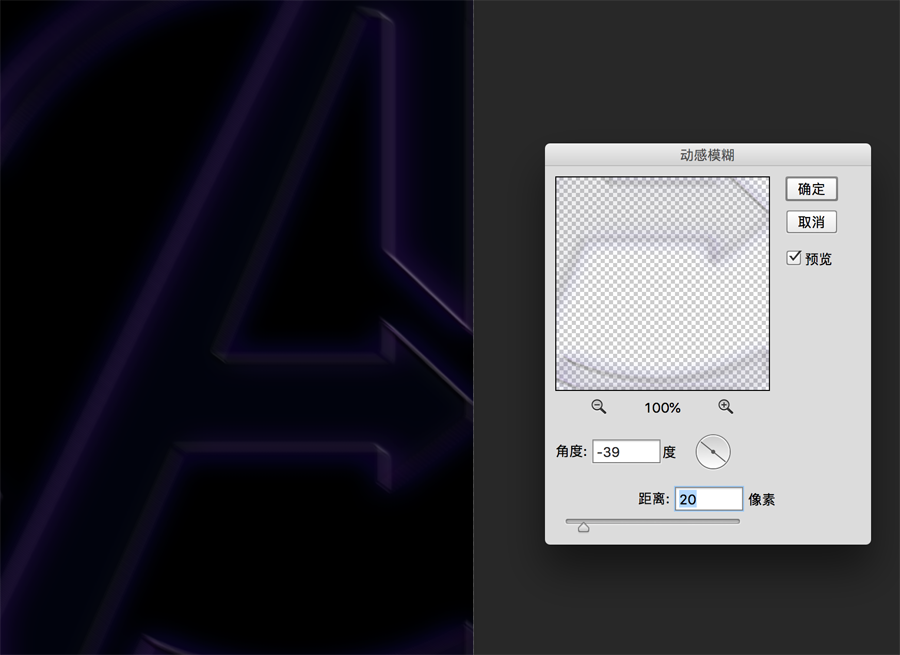
Task: Confirm with the 确定 button
Action: (x=811, y=189)
